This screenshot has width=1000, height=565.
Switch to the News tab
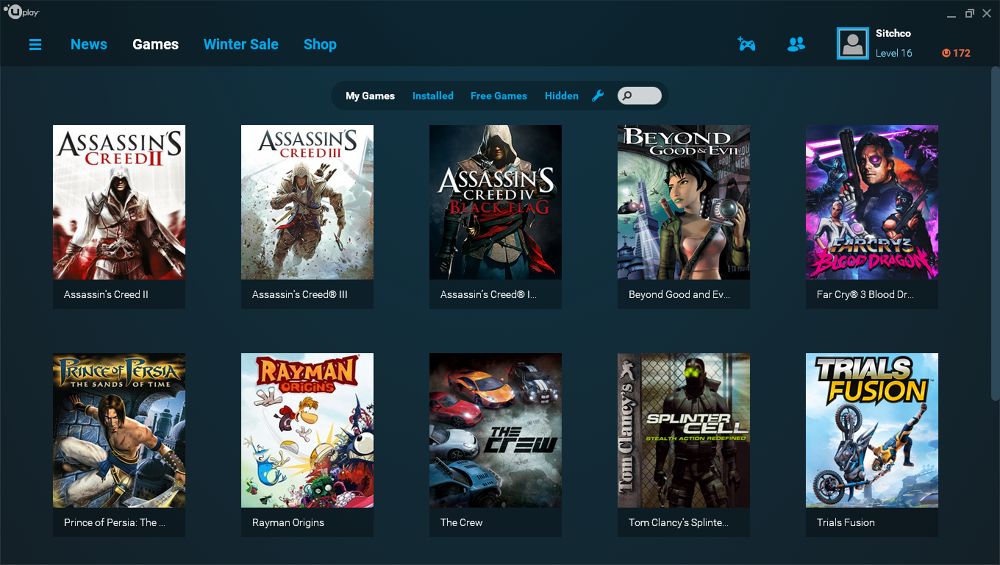coord(88,44)
